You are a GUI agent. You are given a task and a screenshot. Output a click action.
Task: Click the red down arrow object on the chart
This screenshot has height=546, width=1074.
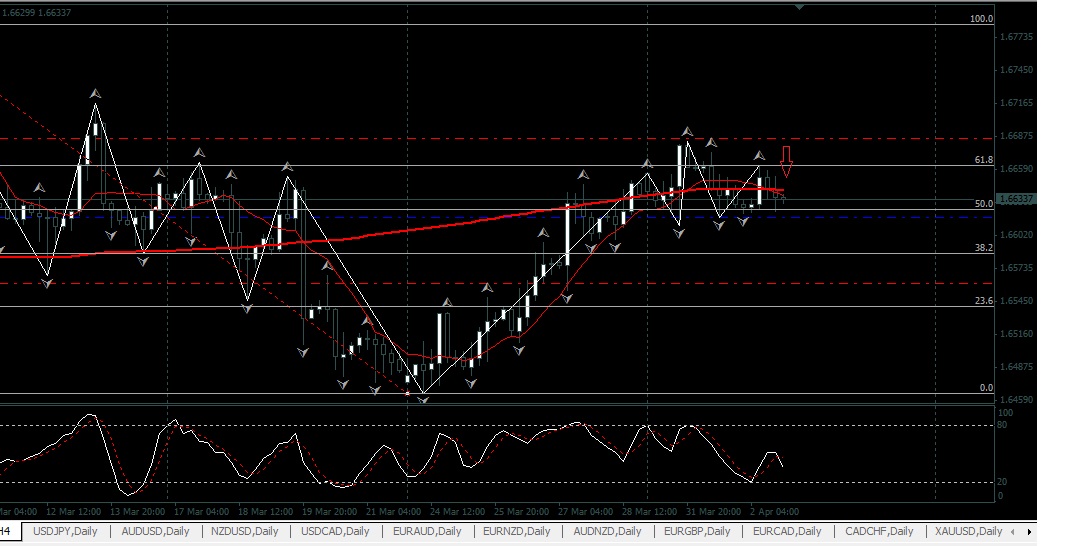[786, 162]
